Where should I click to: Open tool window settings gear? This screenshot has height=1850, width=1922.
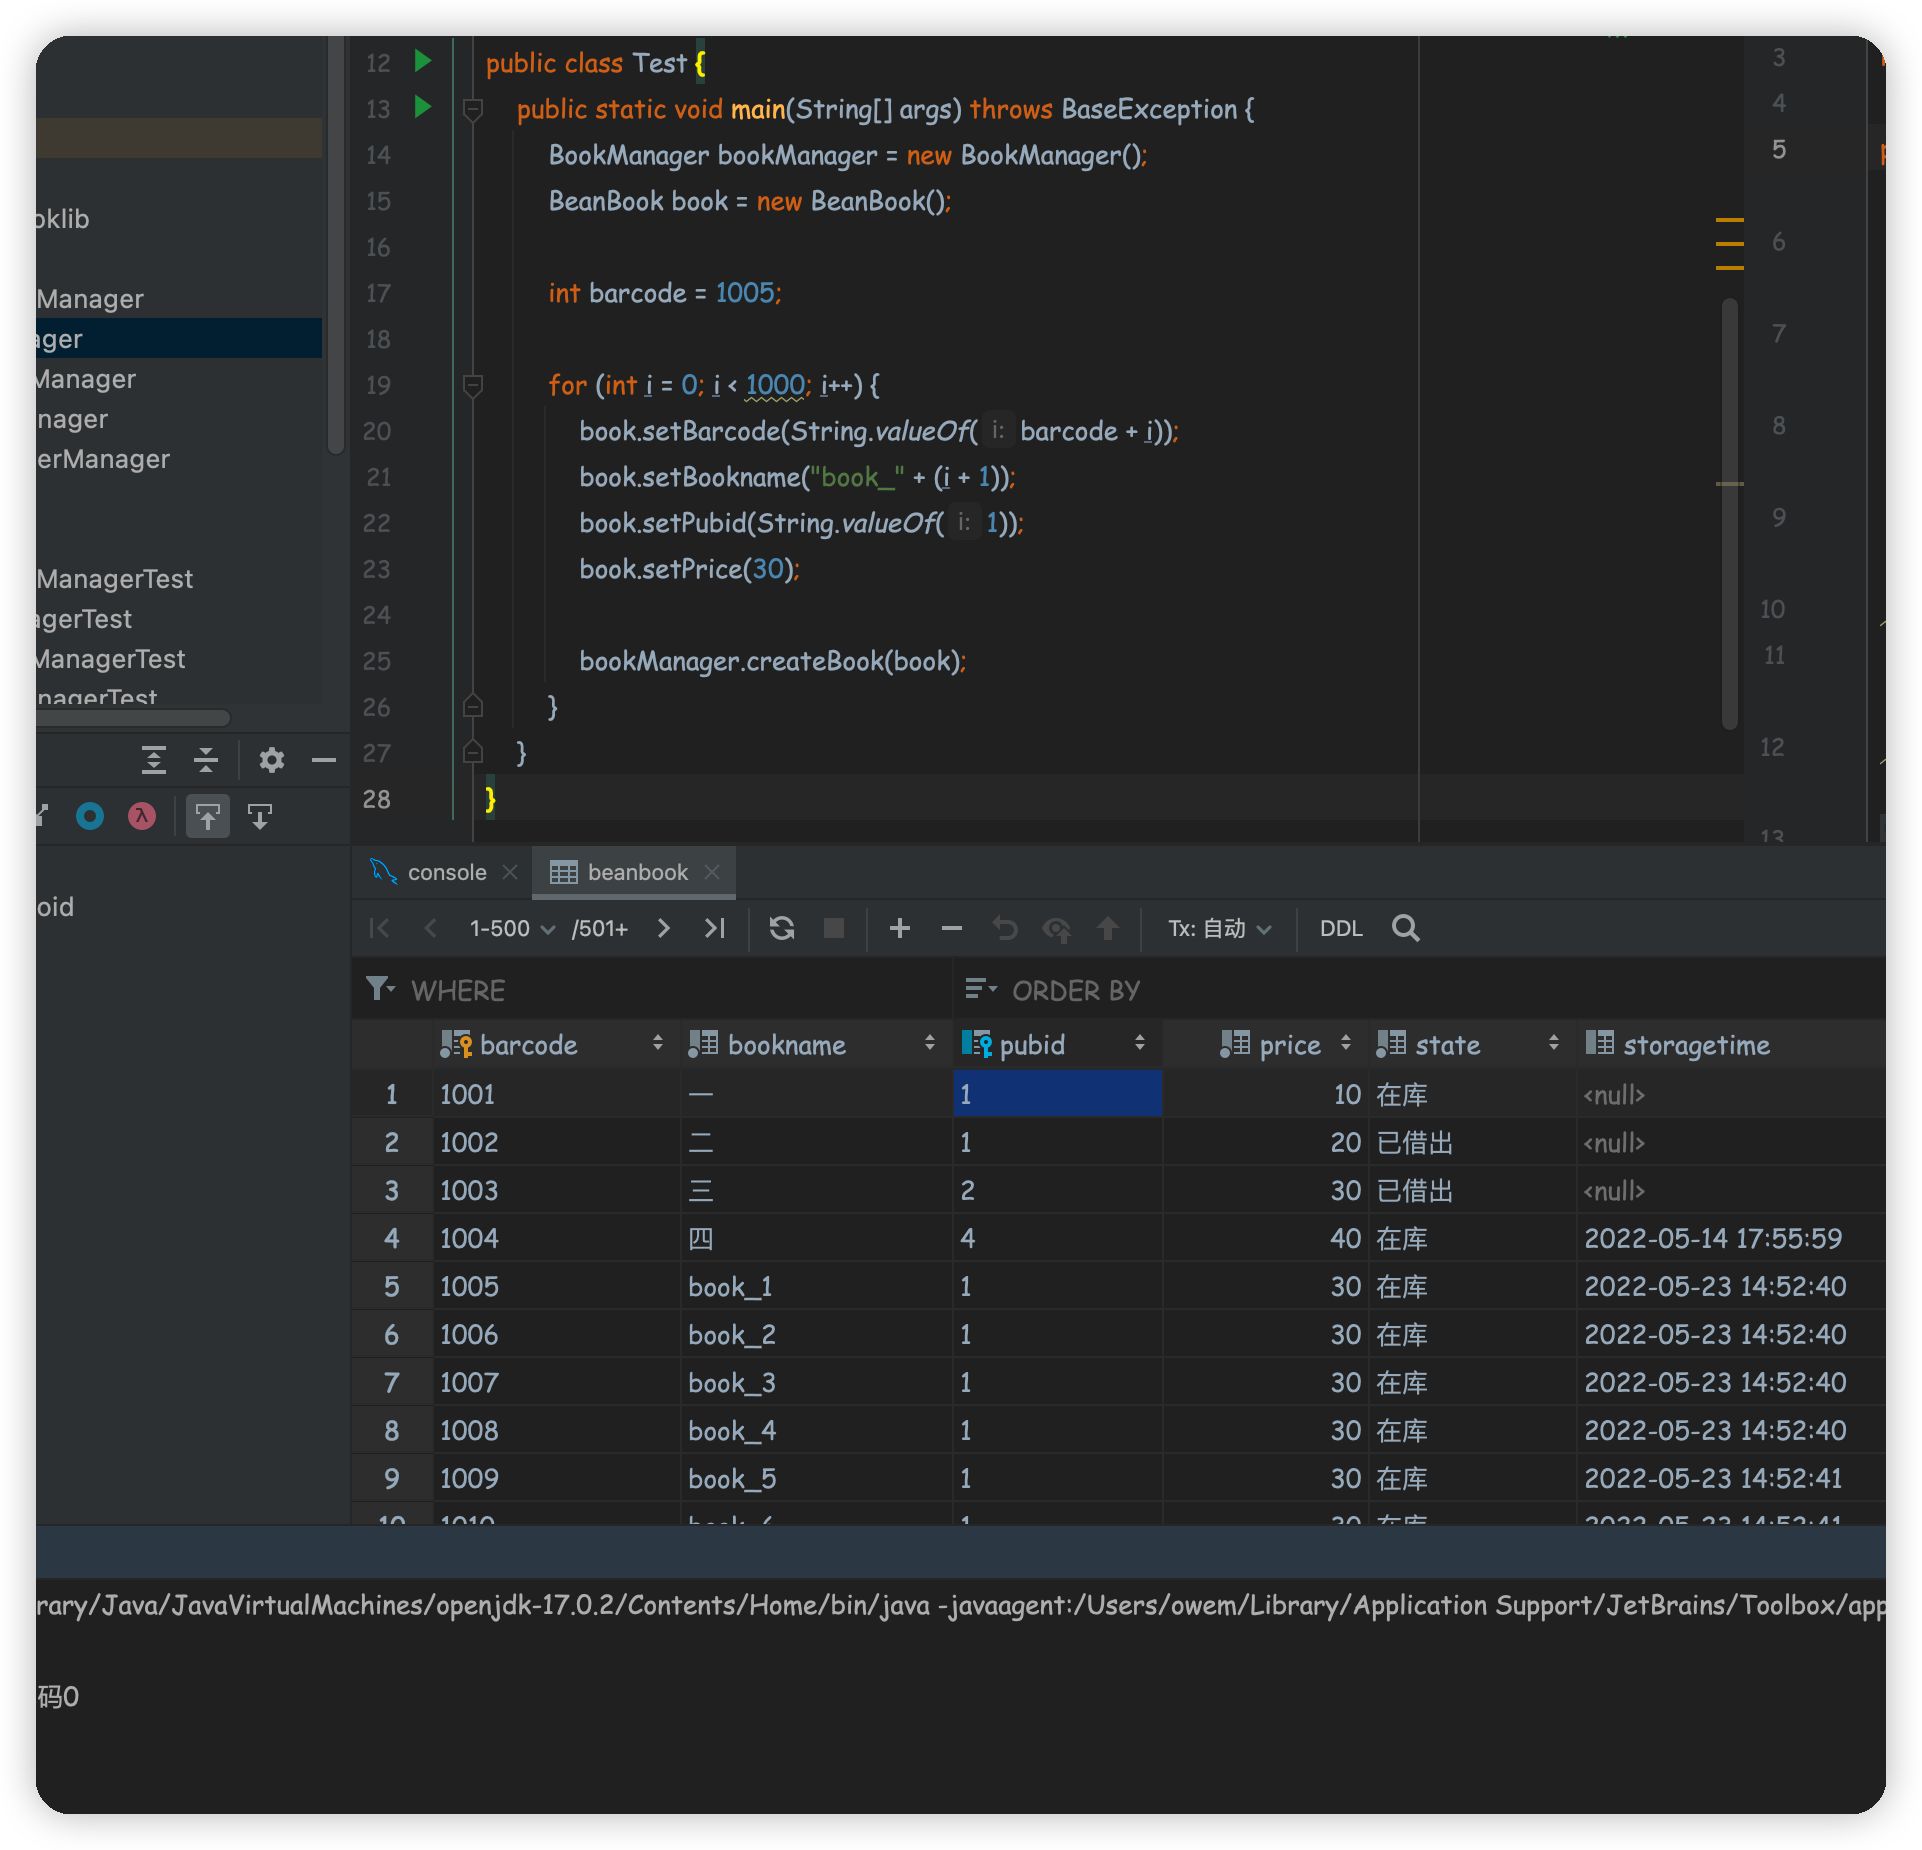(272, 760)
